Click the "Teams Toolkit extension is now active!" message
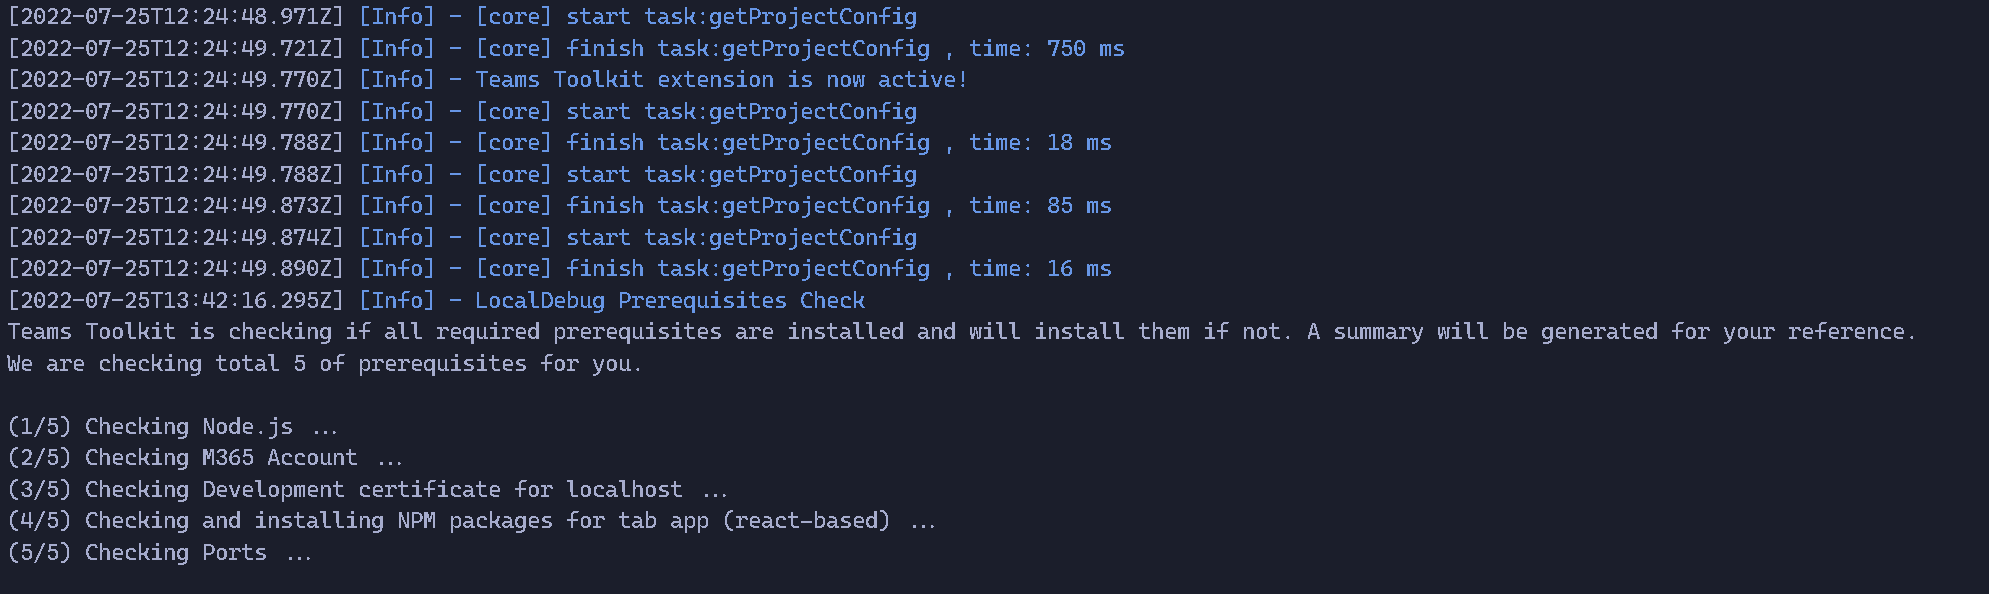The image size is (1989, 594). [721, 80]
